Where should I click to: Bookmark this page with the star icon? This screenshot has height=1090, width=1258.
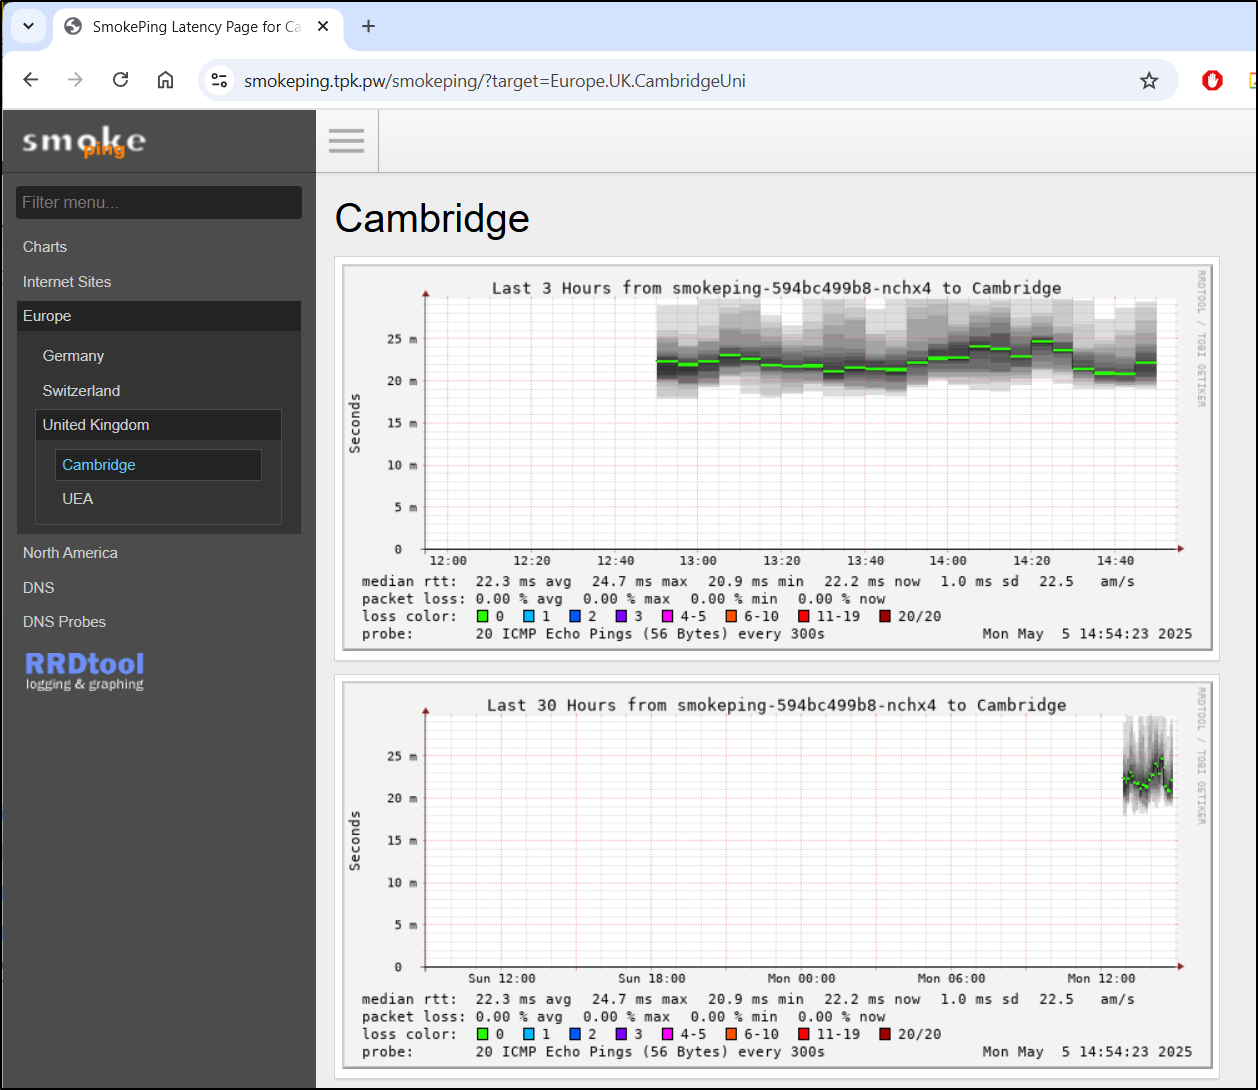coord(1149,80)
